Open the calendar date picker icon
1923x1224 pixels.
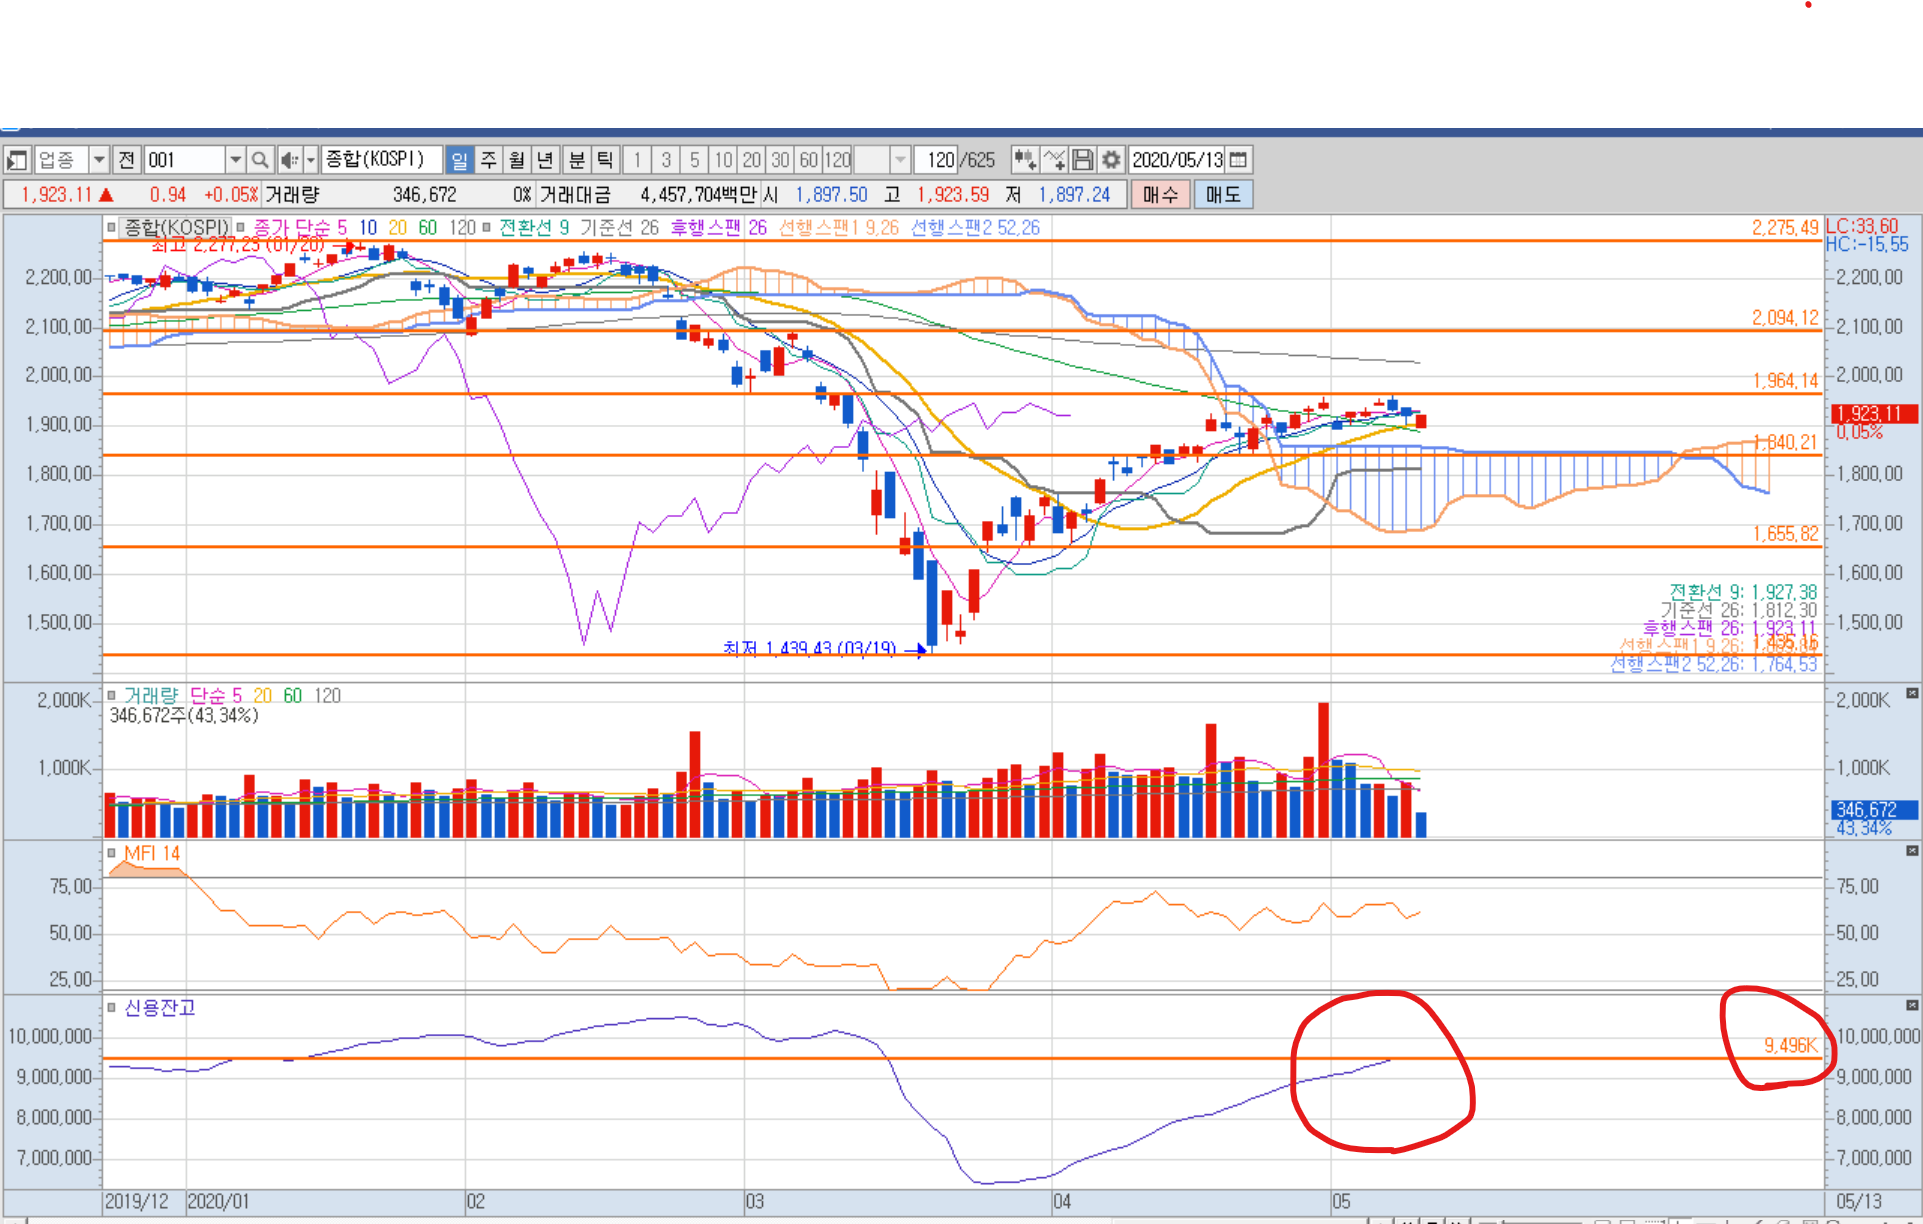pyautogui.click(x=1238, y=160)
